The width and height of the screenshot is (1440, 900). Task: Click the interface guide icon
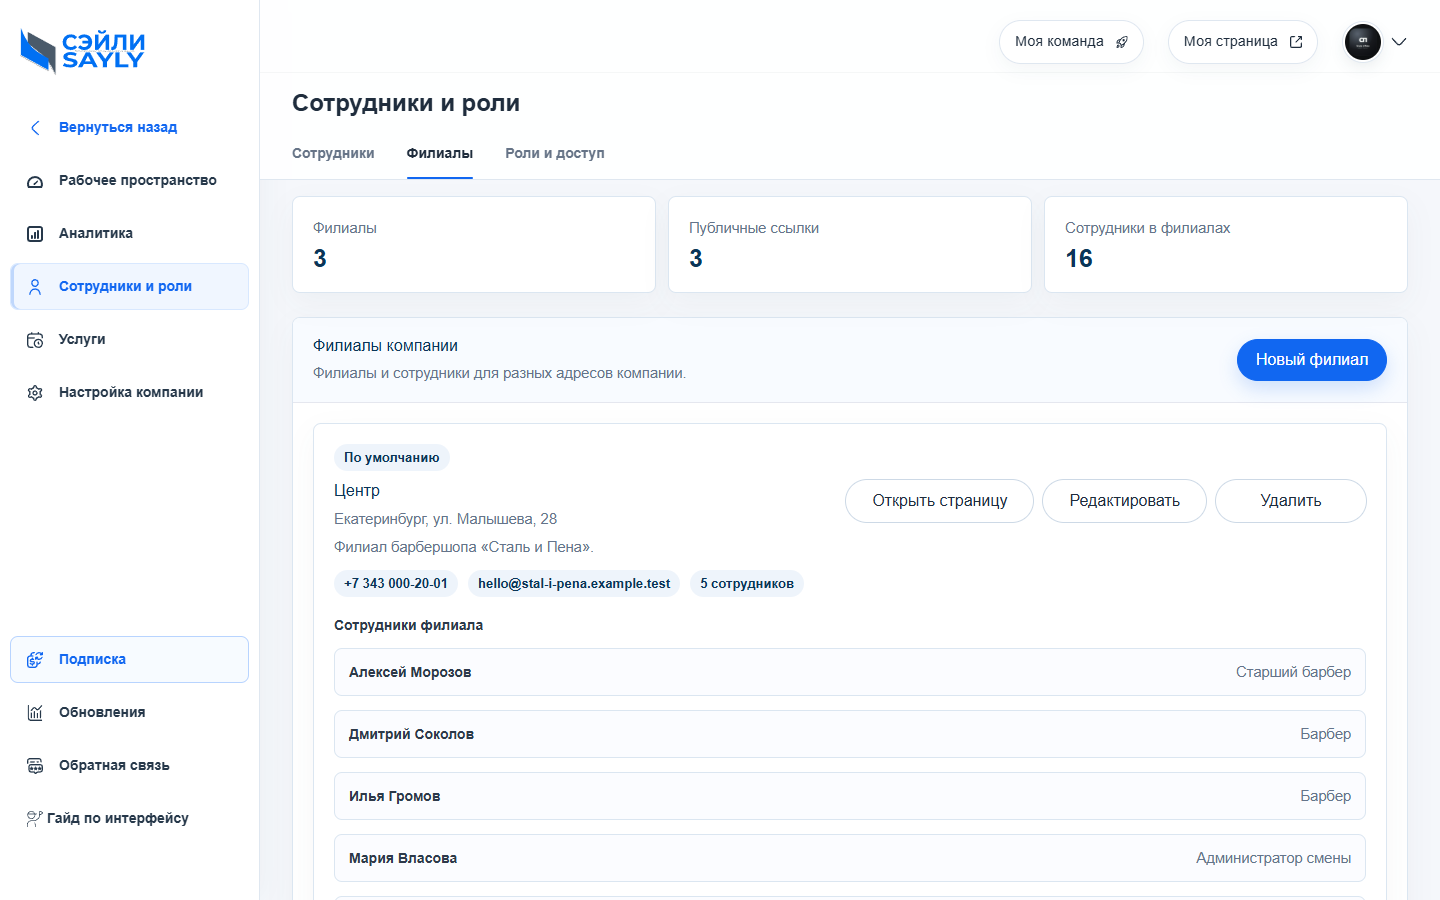click(34, 819)
